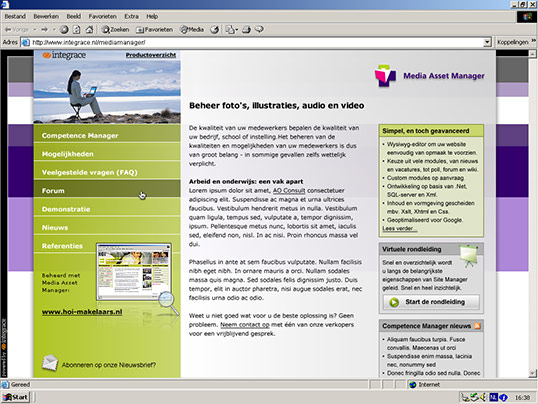Click the NL language tray indicator

coord(493,397)
